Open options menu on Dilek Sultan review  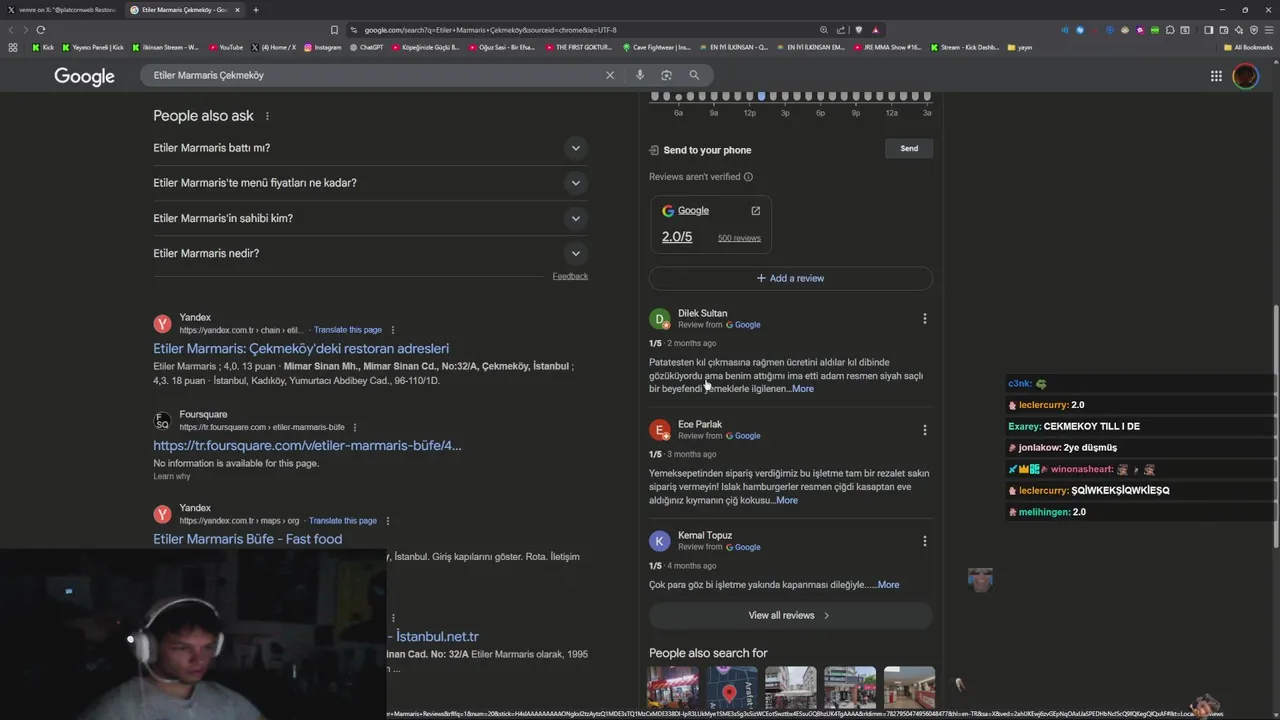[924, 319]
